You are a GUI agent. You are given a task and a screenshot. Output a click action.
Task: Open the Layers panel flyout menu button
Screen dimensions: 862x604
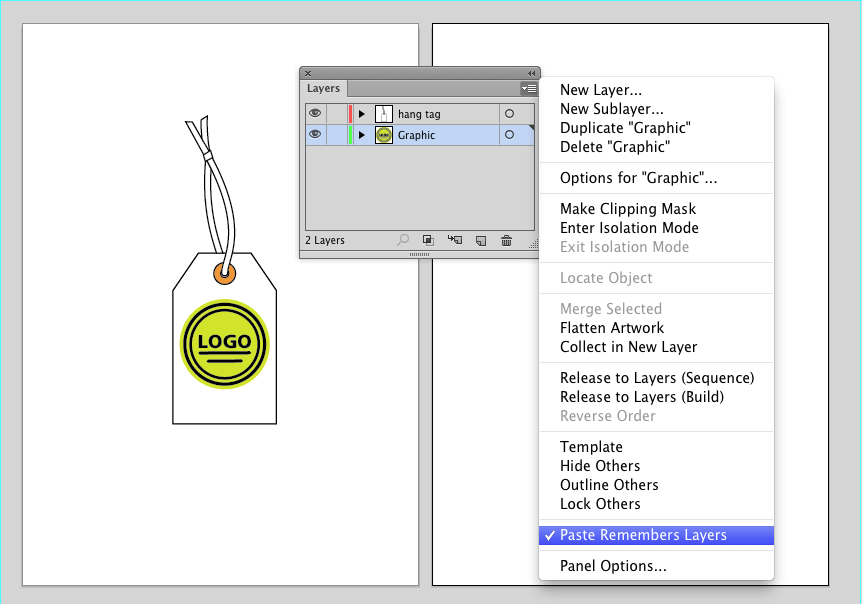529,88
